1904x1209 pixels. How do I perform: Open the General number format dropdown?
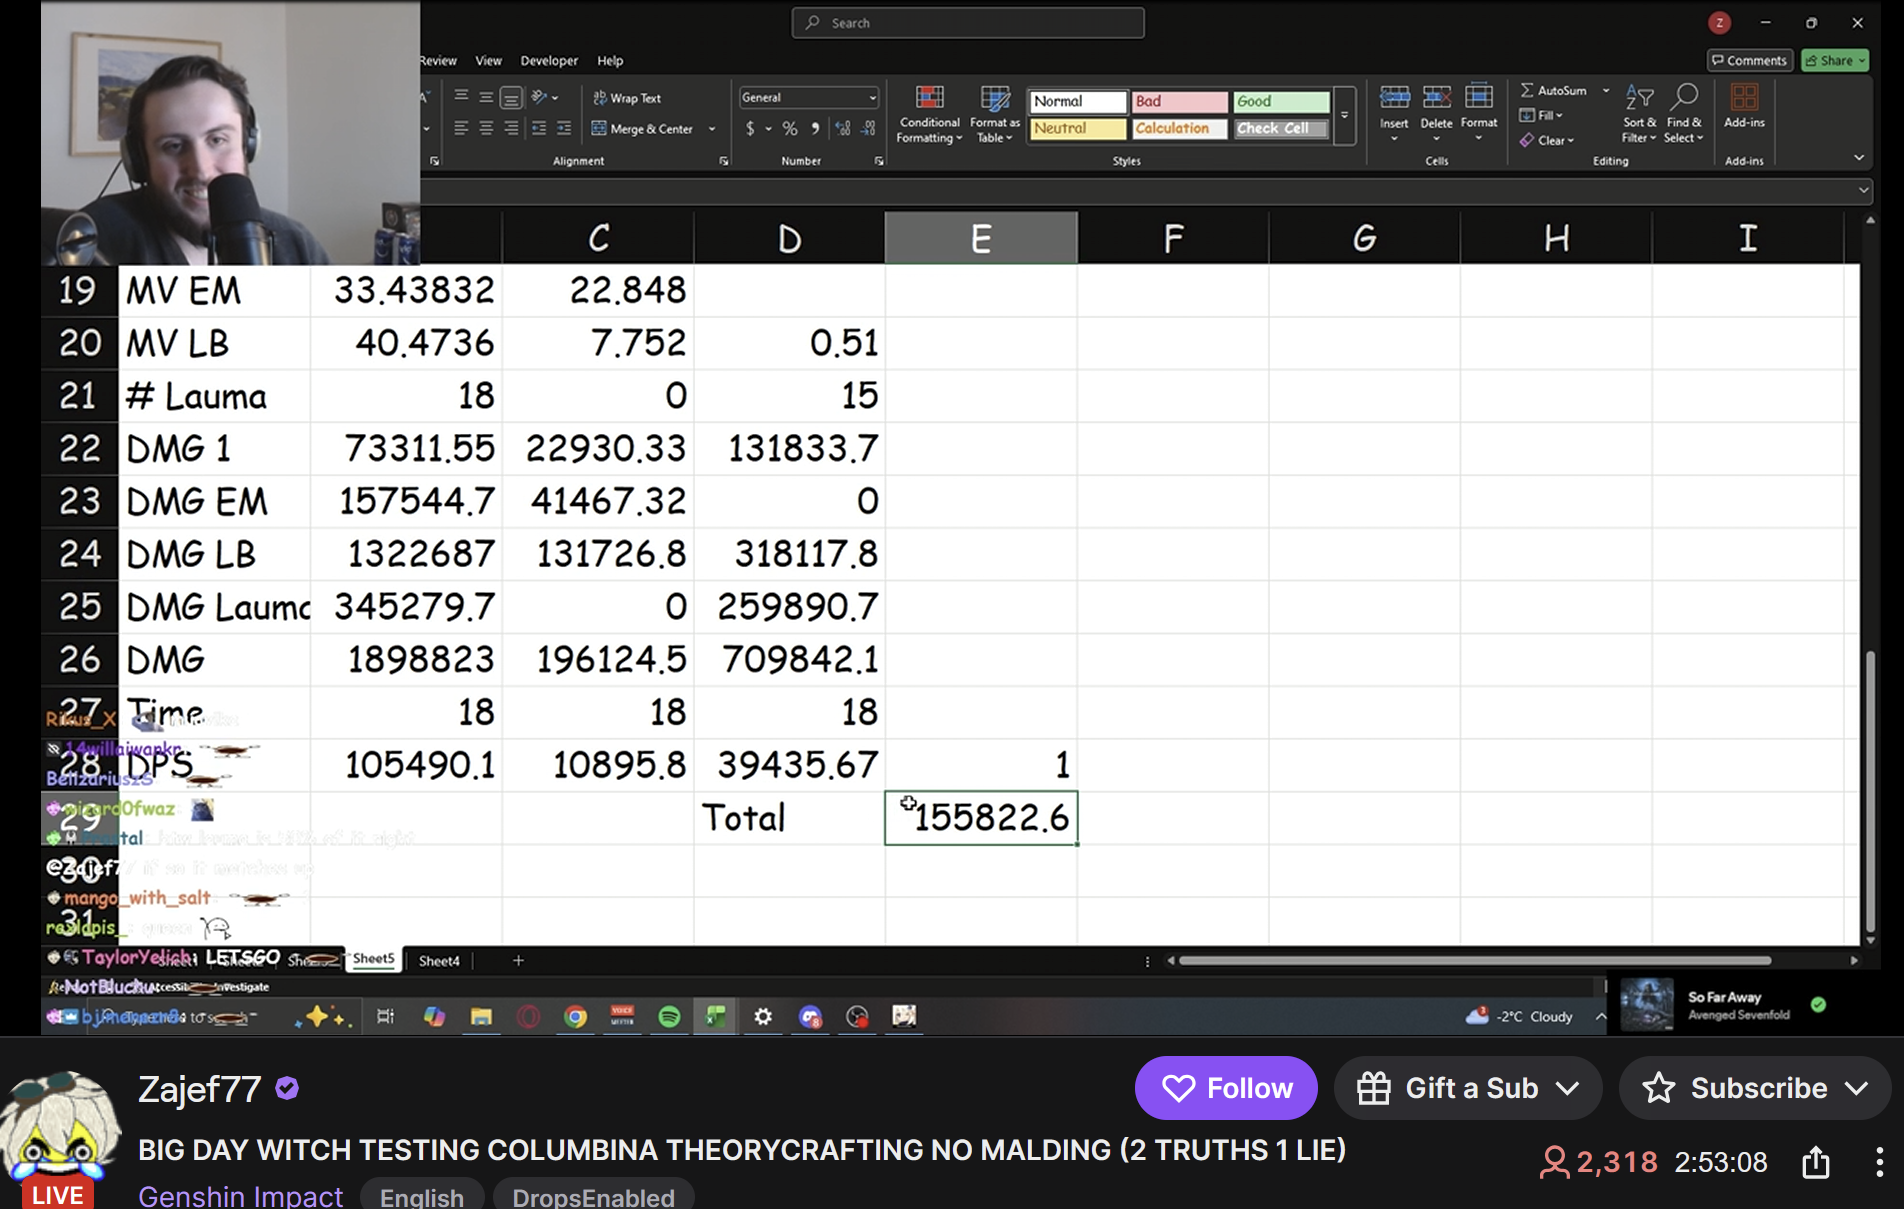point(809,97)
